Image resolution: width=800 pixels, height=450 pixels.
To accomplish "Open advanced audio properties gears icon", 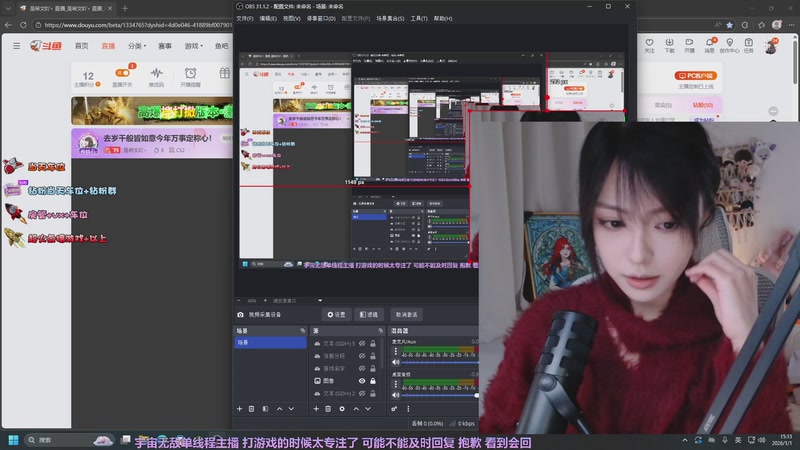I will click(394, 409).
